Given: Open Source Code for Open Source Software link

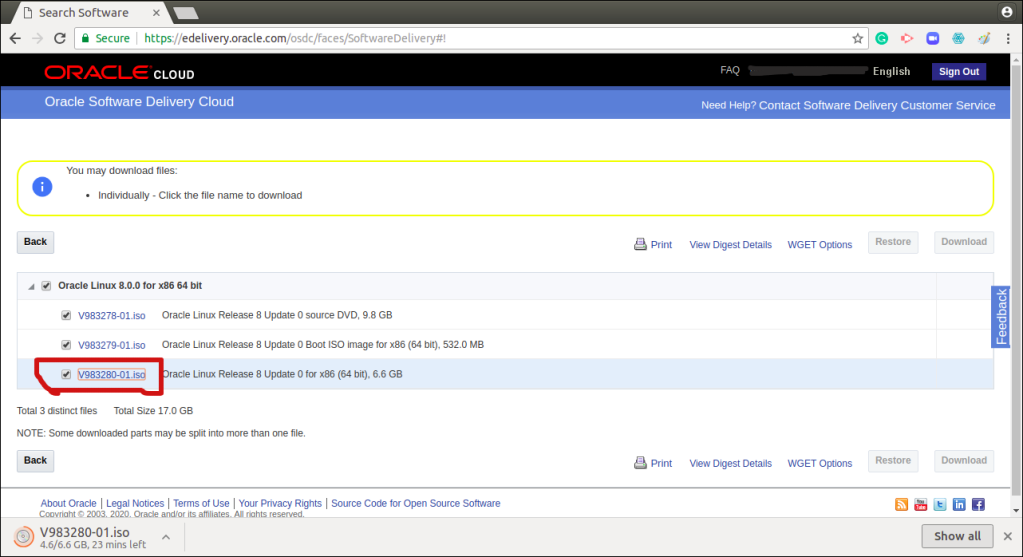Looking at the screenshot, I should (x=416, y=504).
